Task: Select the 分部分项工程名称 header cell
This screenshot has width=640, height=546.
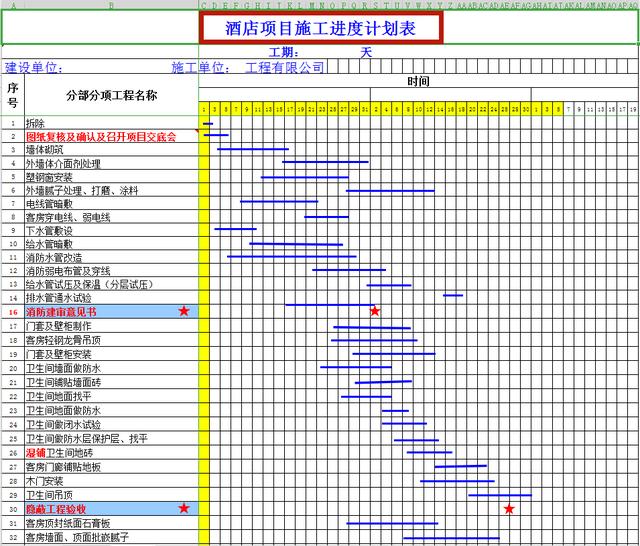Action: pos(111,95)
